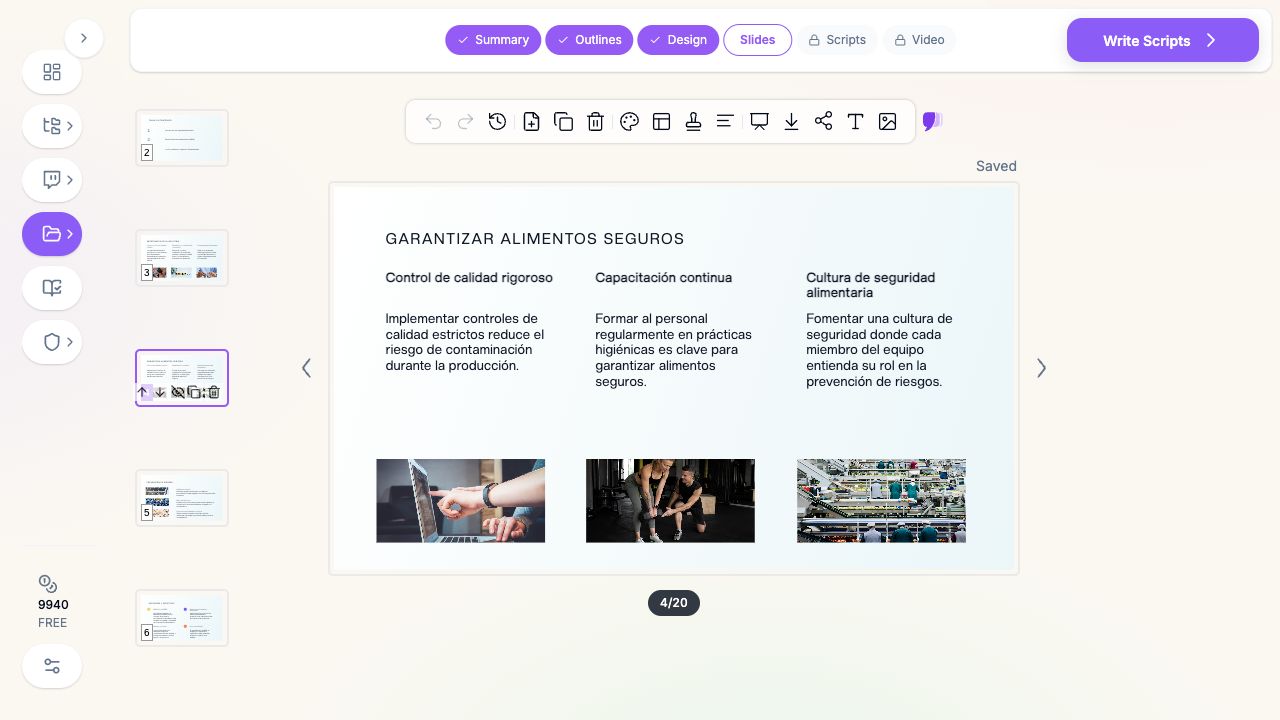
Task: Delete slide using the toolbar trash icon
Action: (595, 122)
